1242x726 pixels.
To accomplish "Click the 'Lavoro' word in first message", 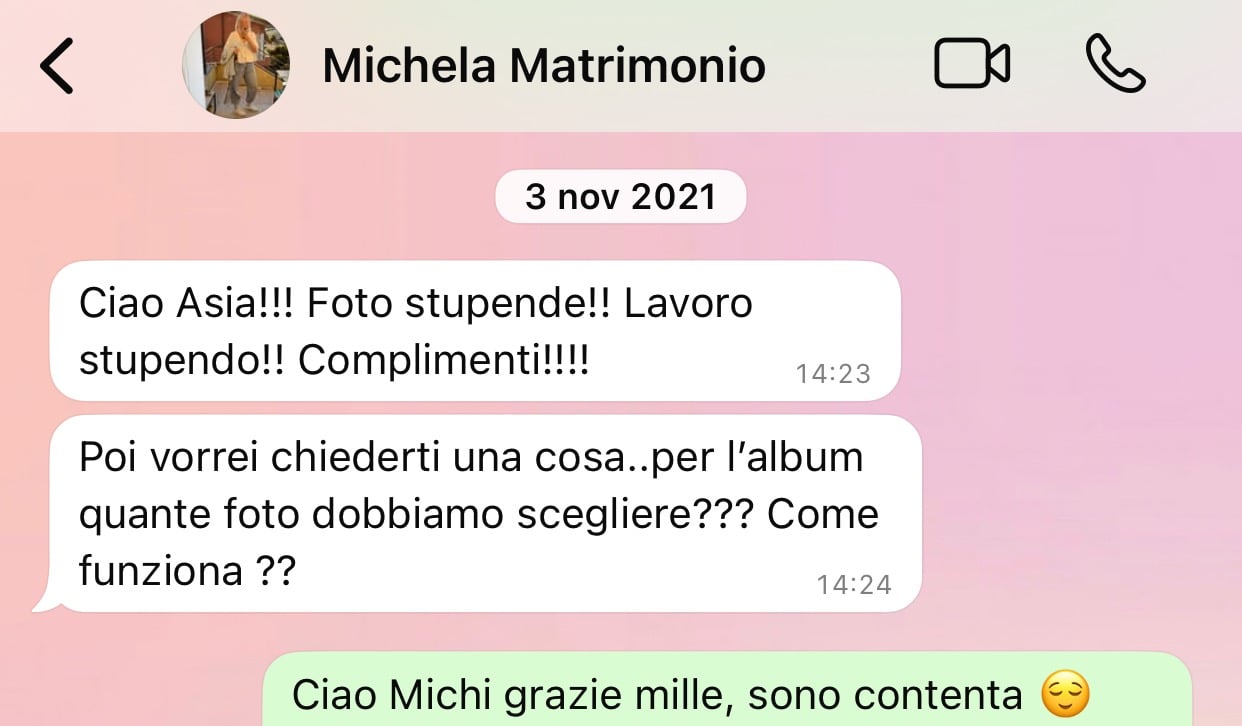I will coord(688,304).
